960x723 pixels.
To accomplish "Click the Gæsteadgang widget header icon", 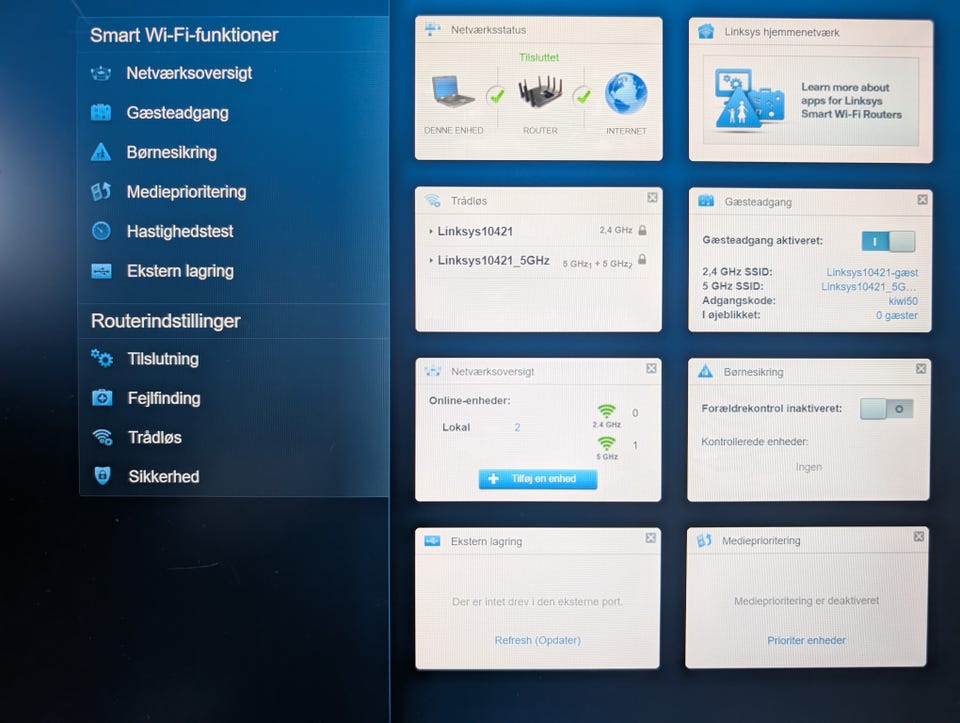I will (706, 201).
